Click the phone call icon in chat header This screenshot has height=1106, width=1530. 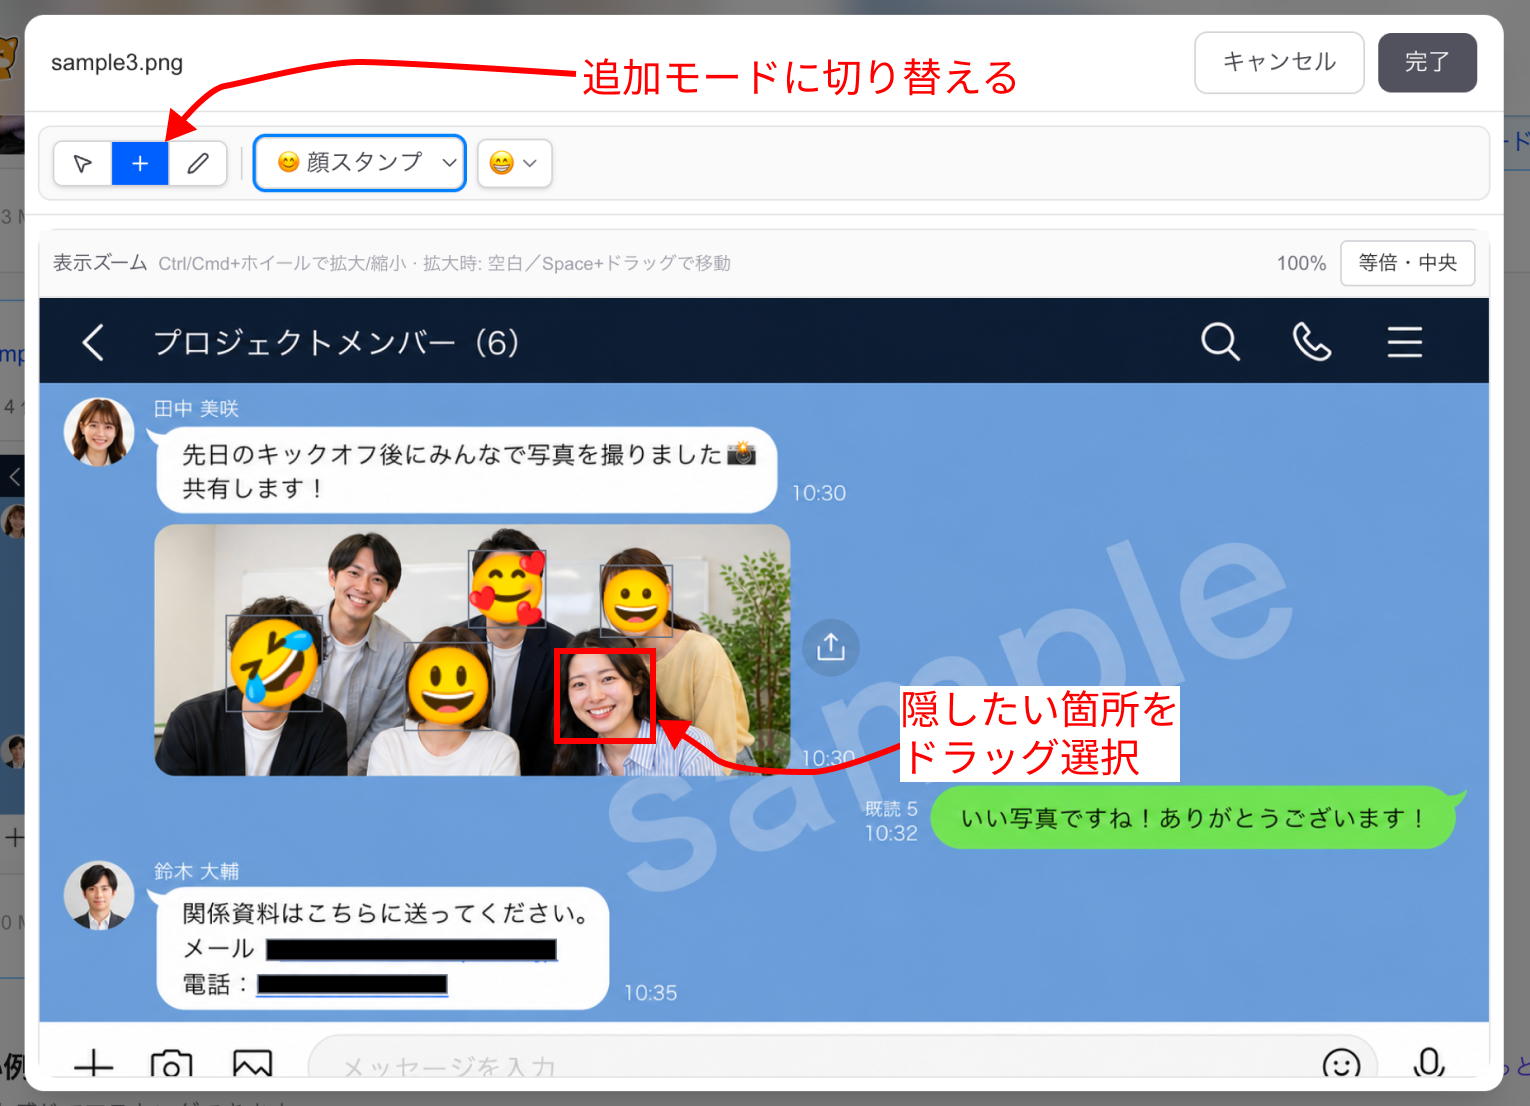click(x=1312, y=342)
